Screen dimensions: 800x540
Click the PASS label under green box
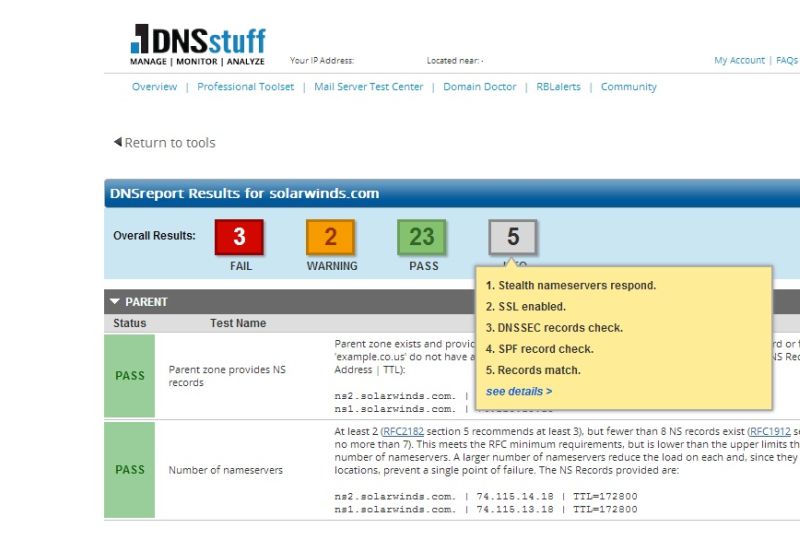click(423, 266)
